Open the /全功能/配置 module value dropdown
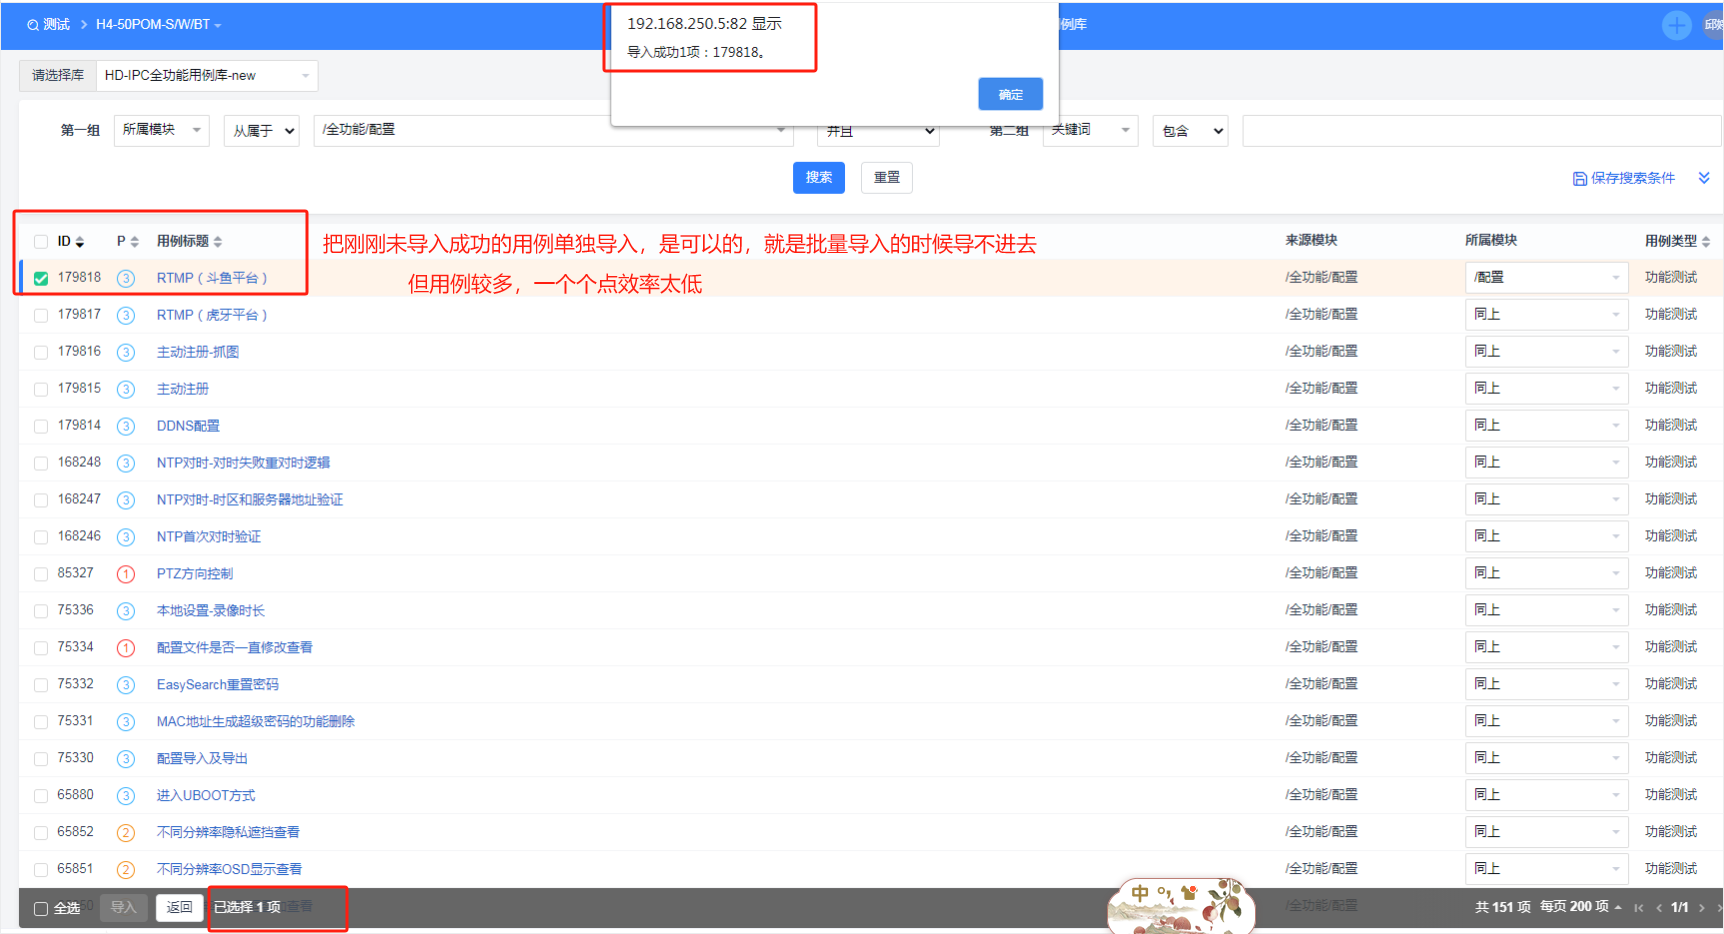This screenshot has height=934, width=1724. click(x=553, y=130)
